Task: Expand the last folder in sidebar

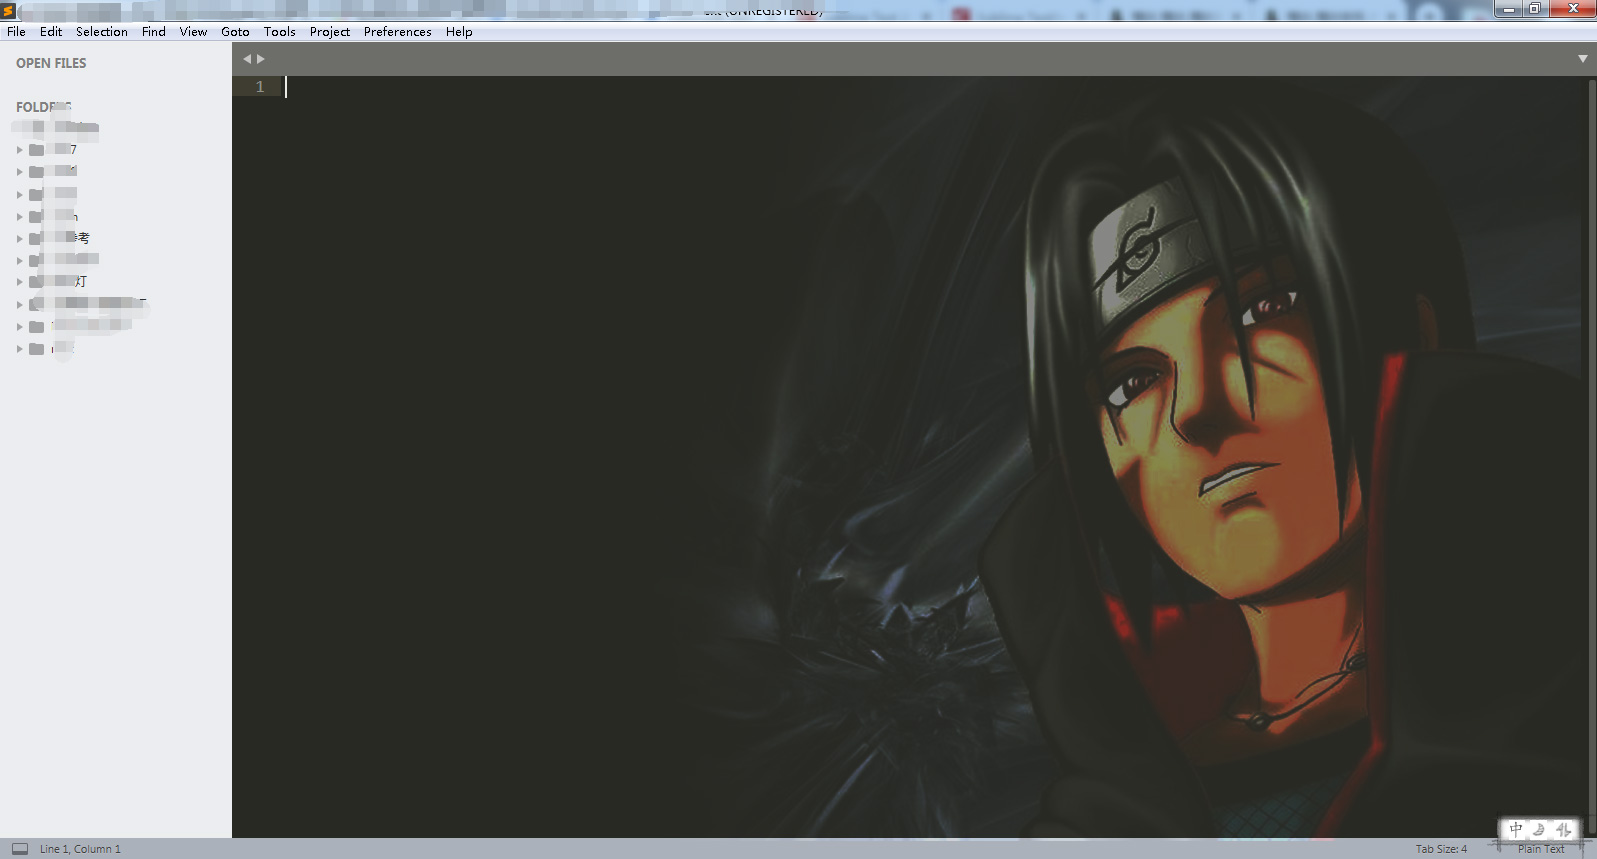Action: pos(19,349)
